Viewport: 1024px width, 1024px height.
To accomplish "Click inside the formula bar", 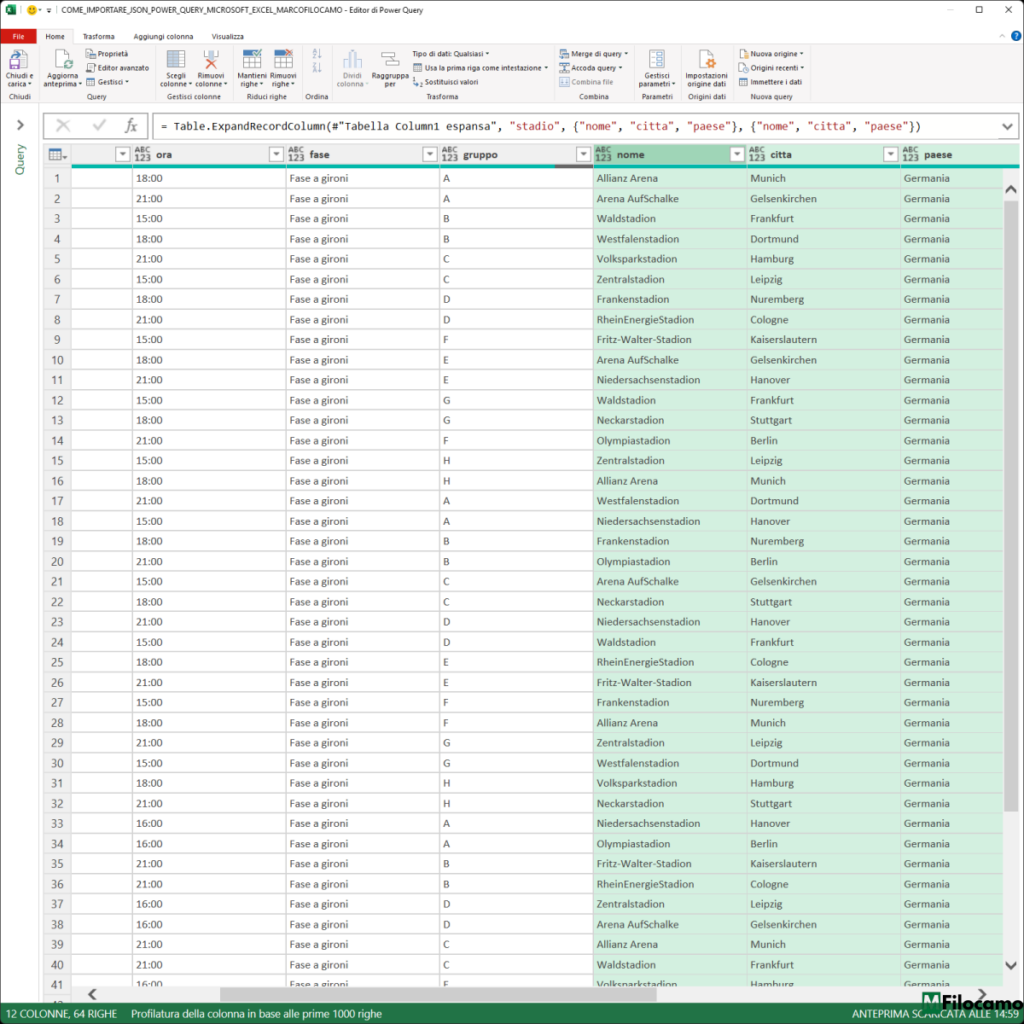I will [x=575, y=126].
